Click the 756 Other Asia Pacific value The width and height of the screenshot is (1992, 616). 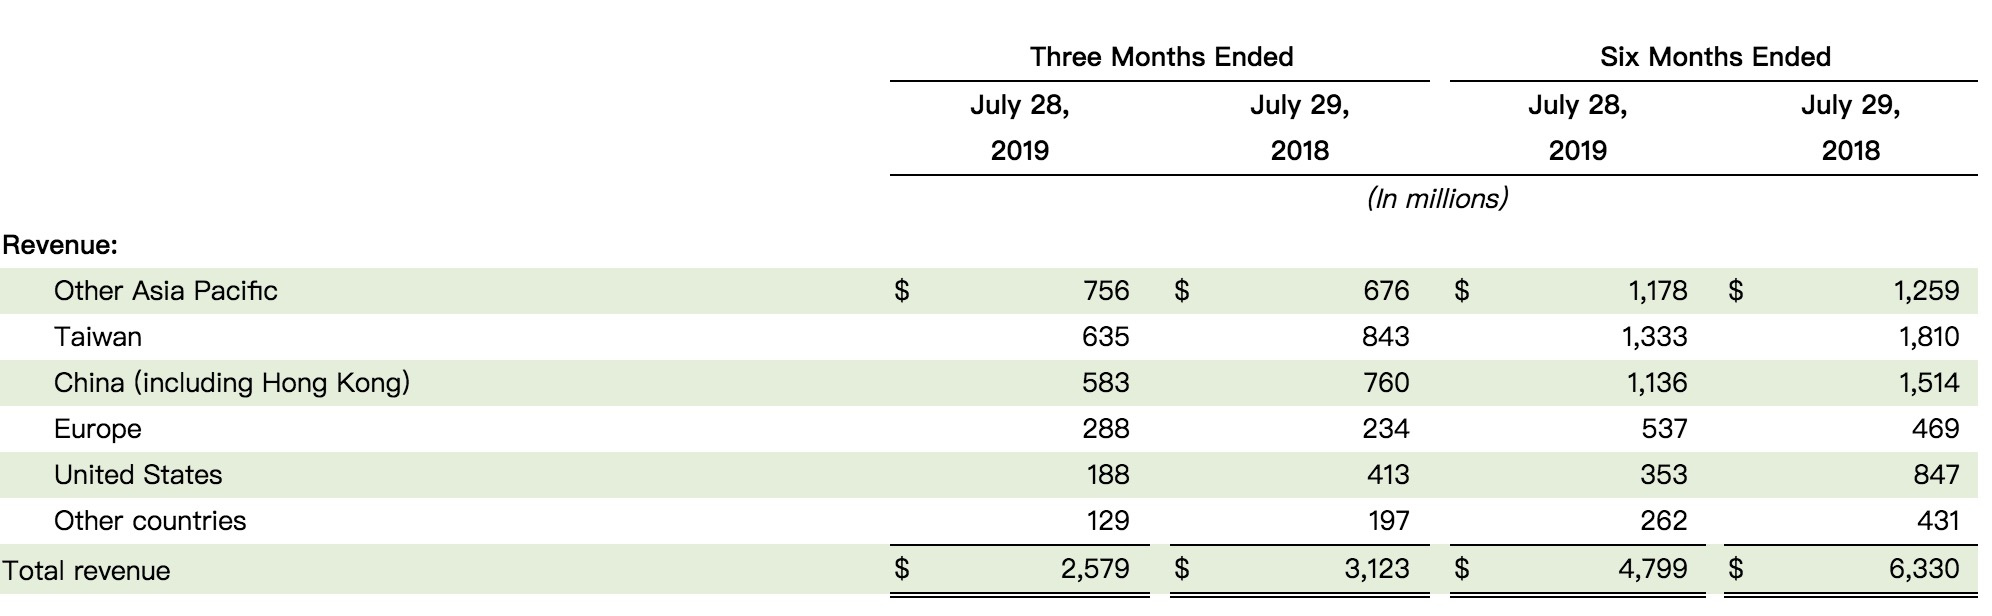coord(1106,291)
